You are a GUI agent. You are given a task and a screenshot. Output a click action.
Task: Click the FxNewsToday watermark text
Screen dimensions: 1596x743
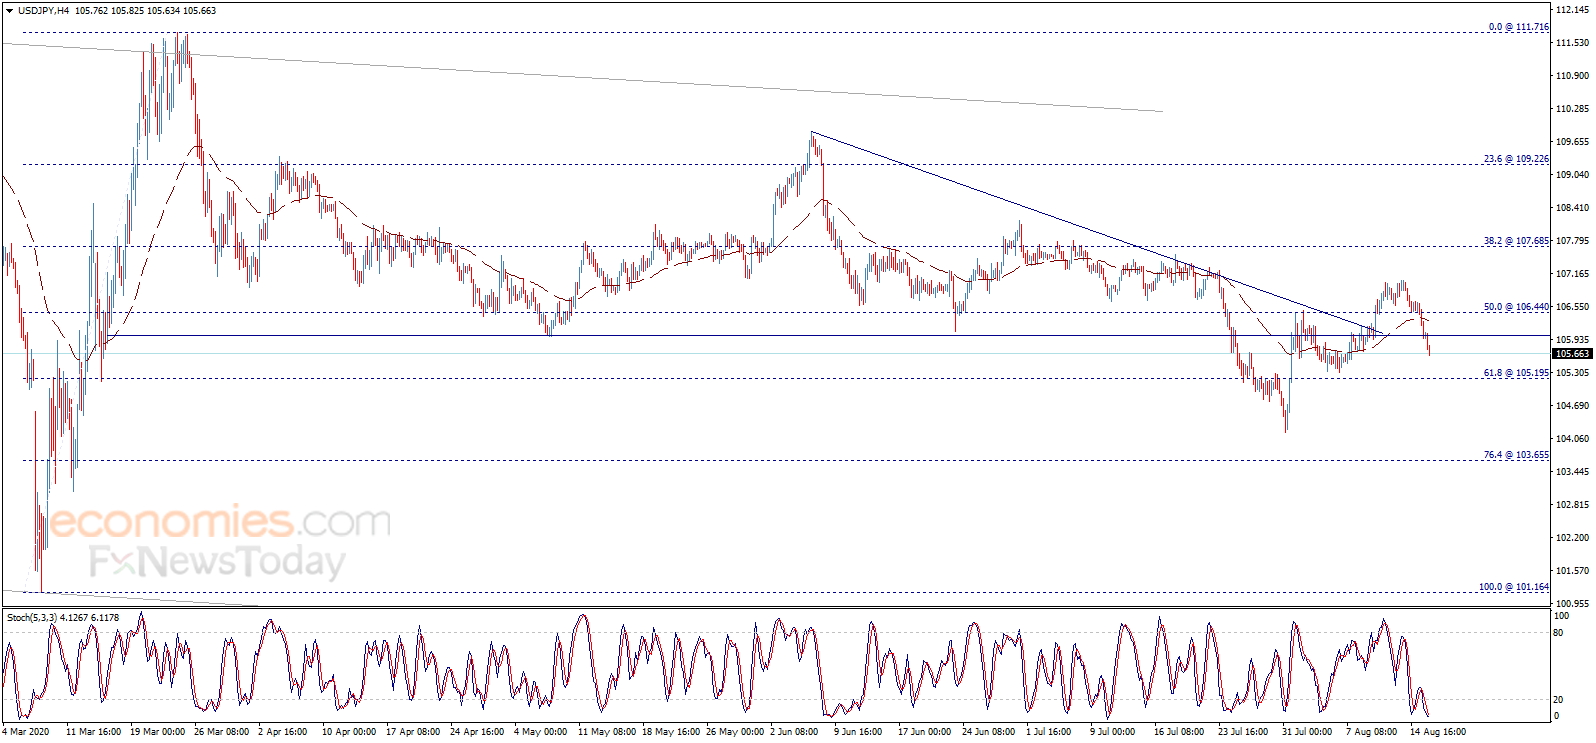[x=217, y=561]
